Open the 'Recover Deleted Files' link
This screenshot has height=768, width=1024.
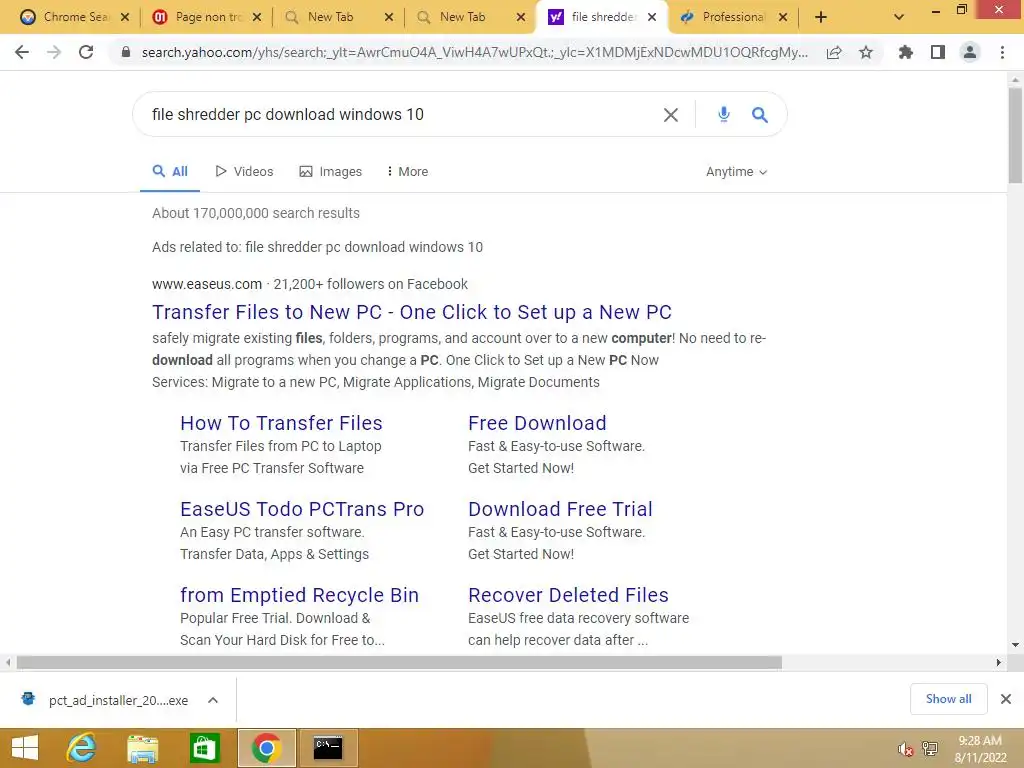pyautogui.click(x=568, y=596)
